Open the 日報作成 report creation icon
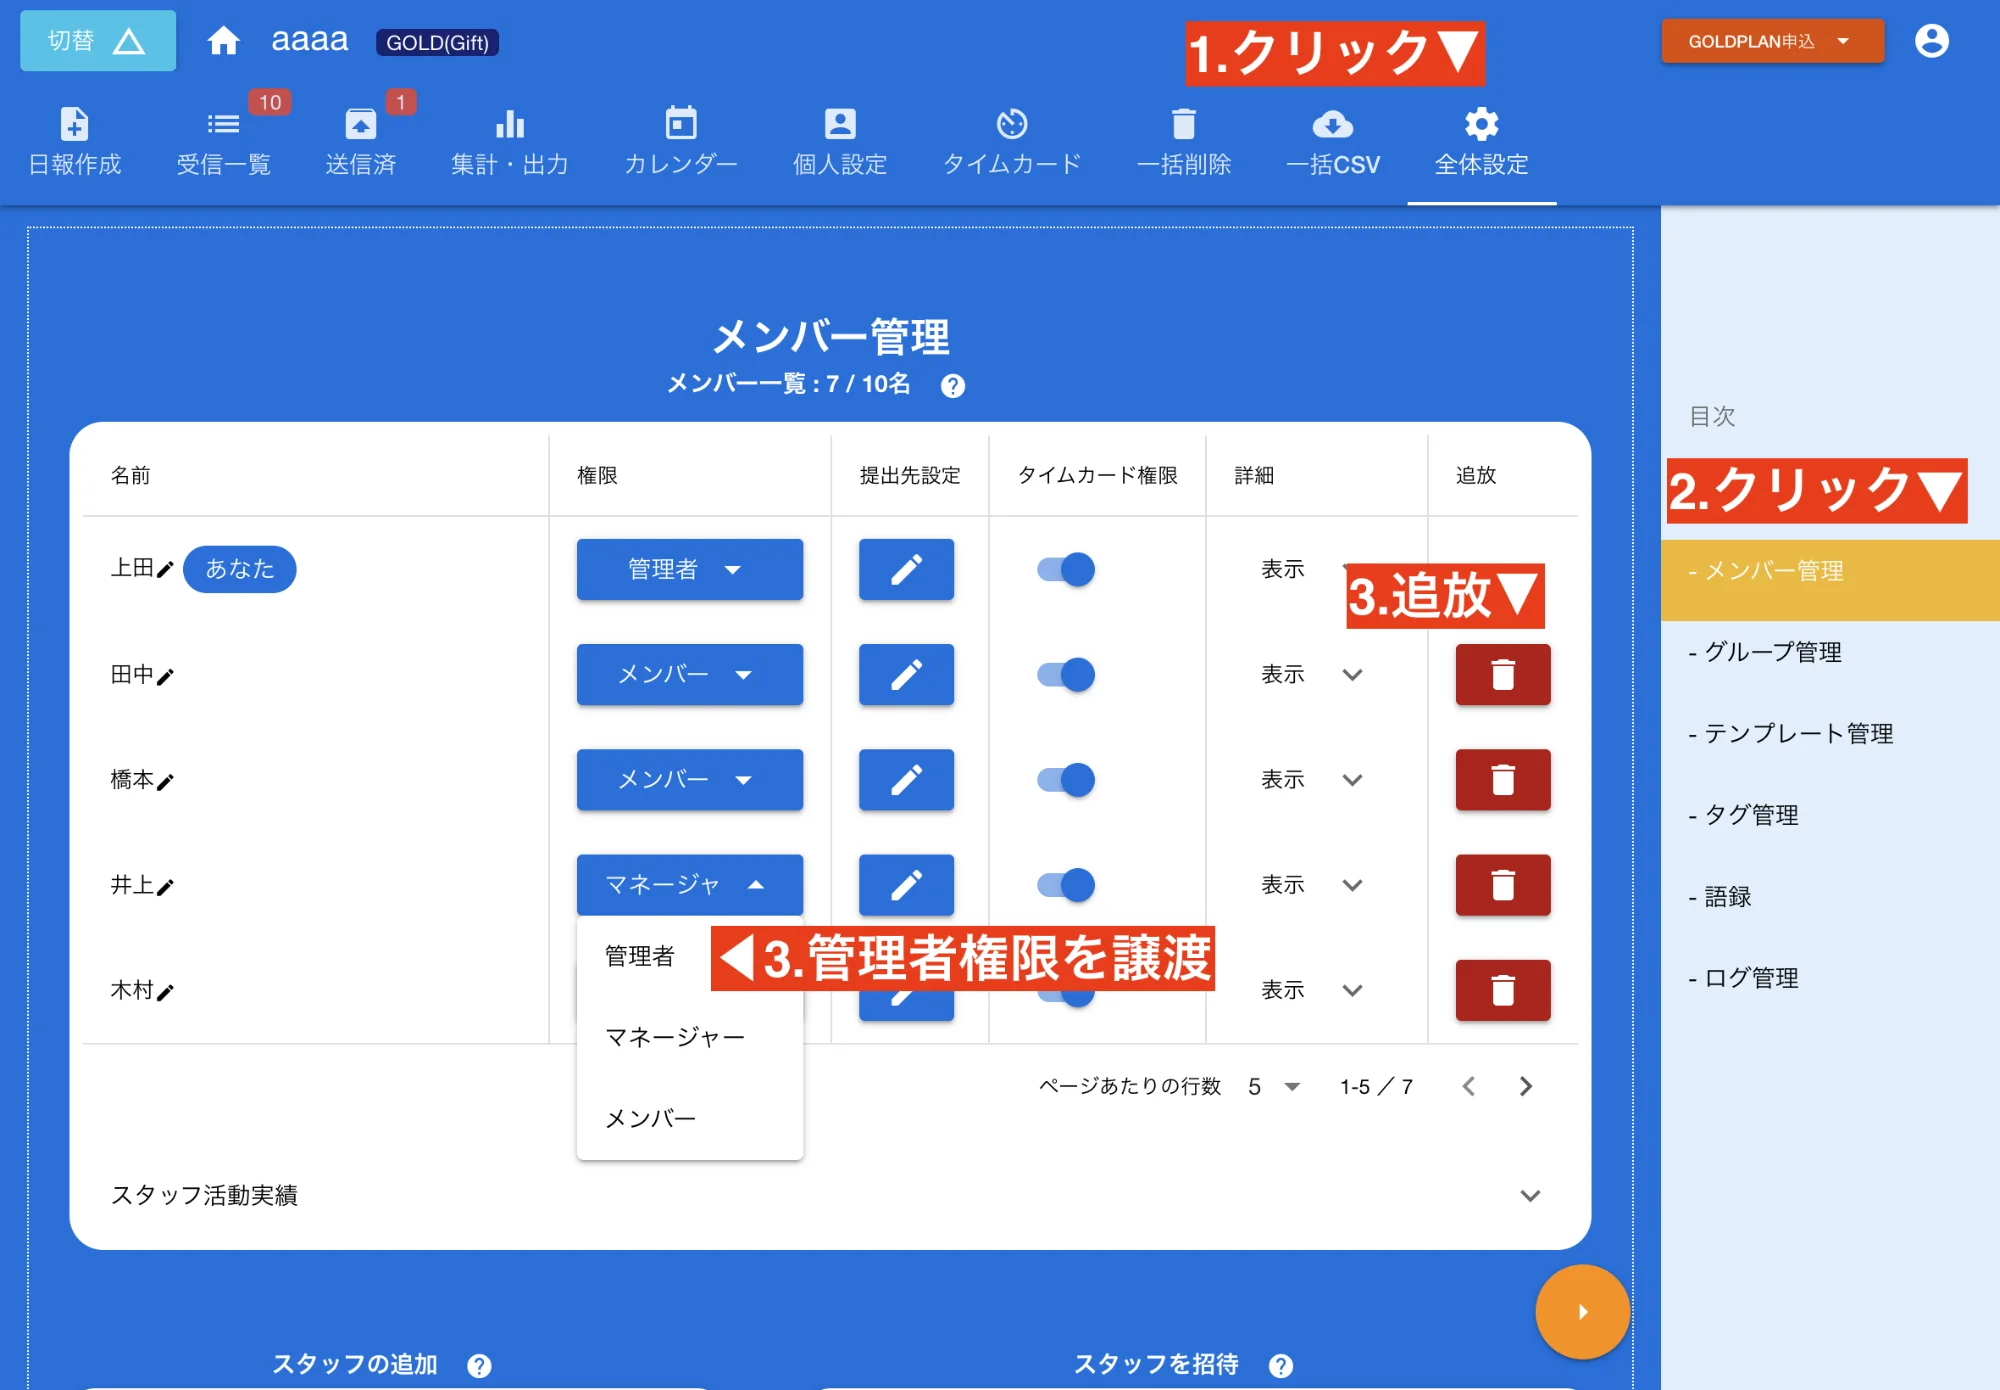This screenshot has width=2000, height=1390. tap(74, 140)
